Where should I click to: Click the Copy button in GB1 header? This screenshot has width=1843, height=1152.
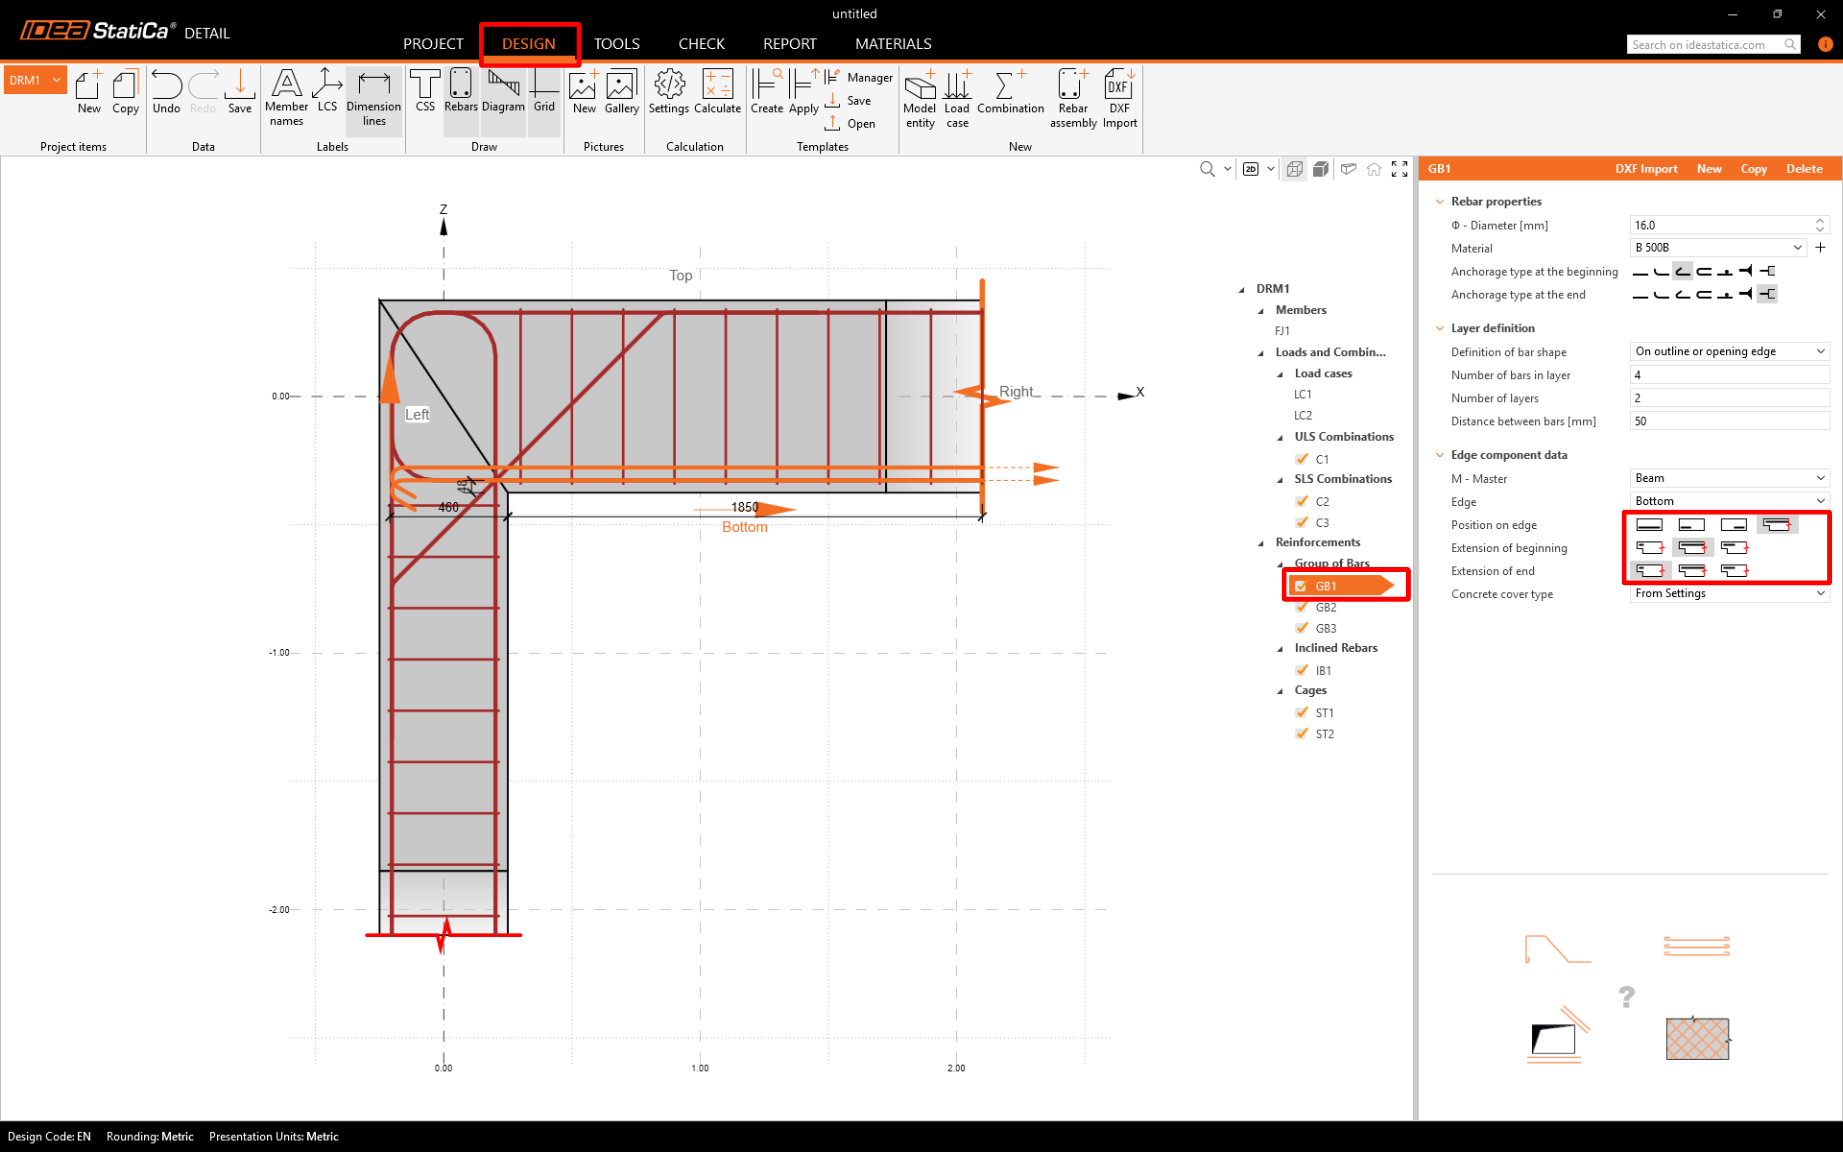click(1752, 169)
